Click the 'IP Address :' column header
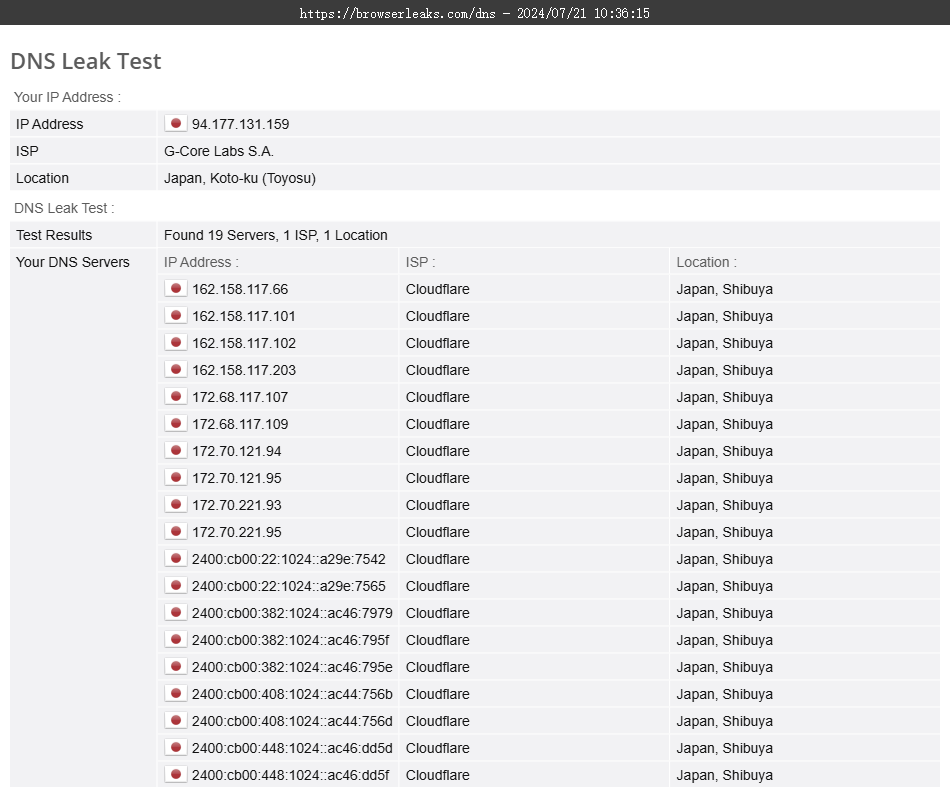The image size is (950, 802). click(201, 262)
